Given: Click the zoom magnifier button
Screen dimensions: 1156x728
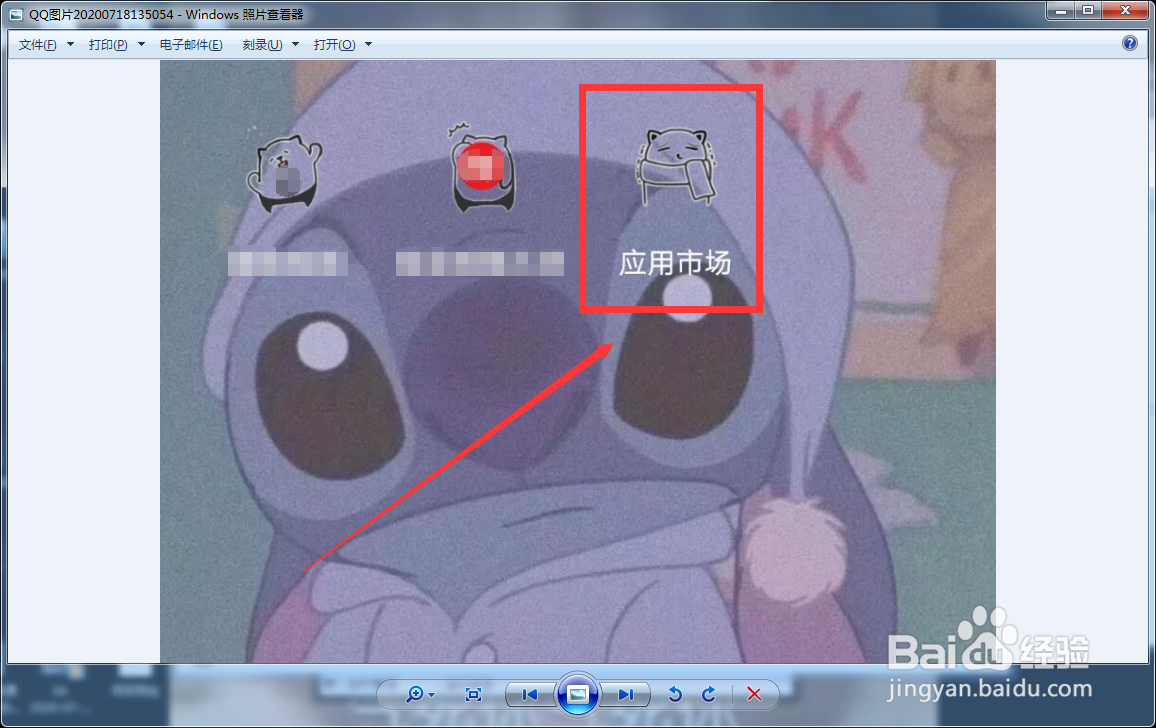Looking at the screenshot, I should pyautogui.click(x=415, y=695).
